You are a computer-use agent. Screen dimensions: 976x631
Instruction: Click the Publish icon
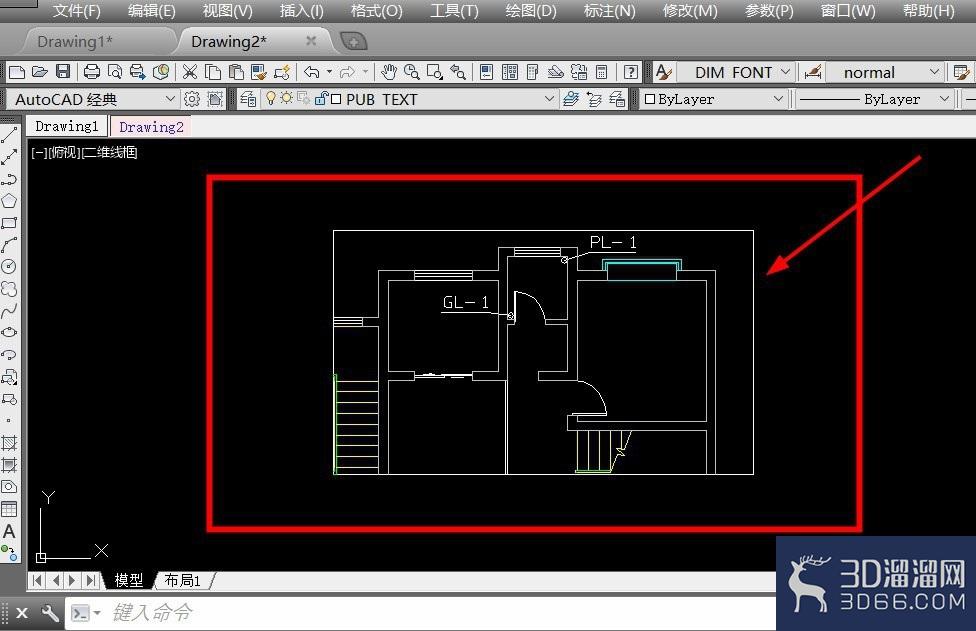[x=138, y=72]
